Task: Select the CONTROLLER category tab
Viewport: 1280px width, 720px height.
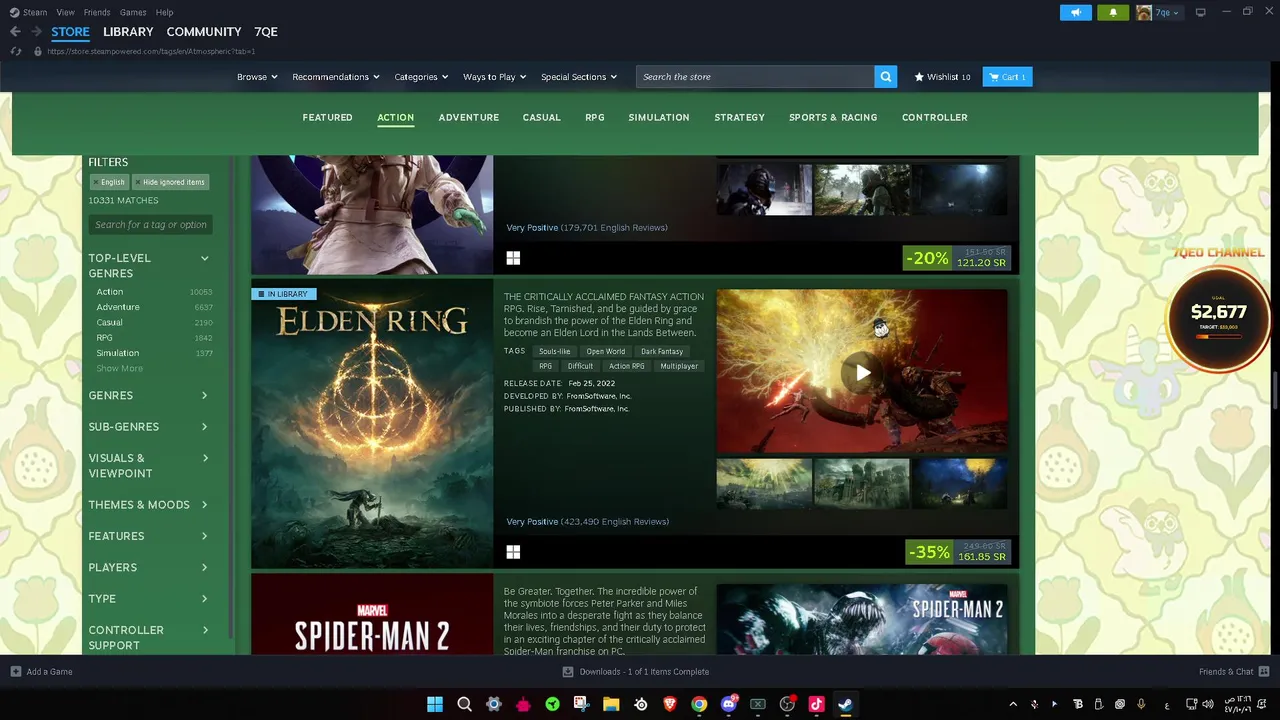Action: [935, 118]
